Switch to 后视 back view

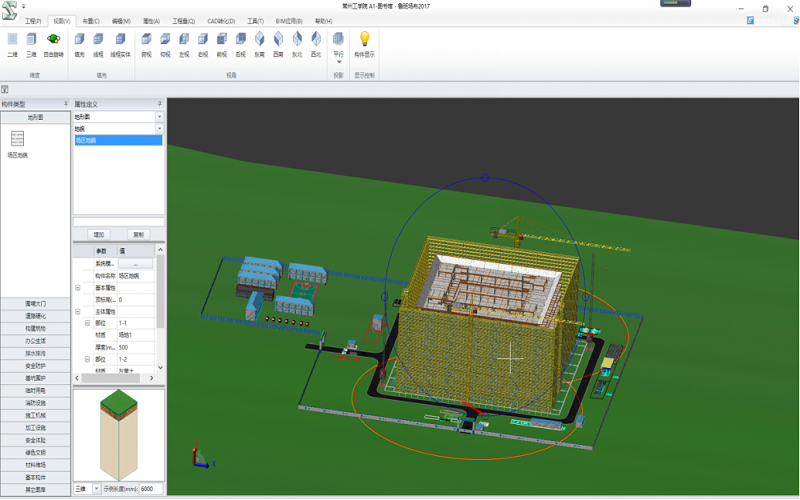pos(240,45)
